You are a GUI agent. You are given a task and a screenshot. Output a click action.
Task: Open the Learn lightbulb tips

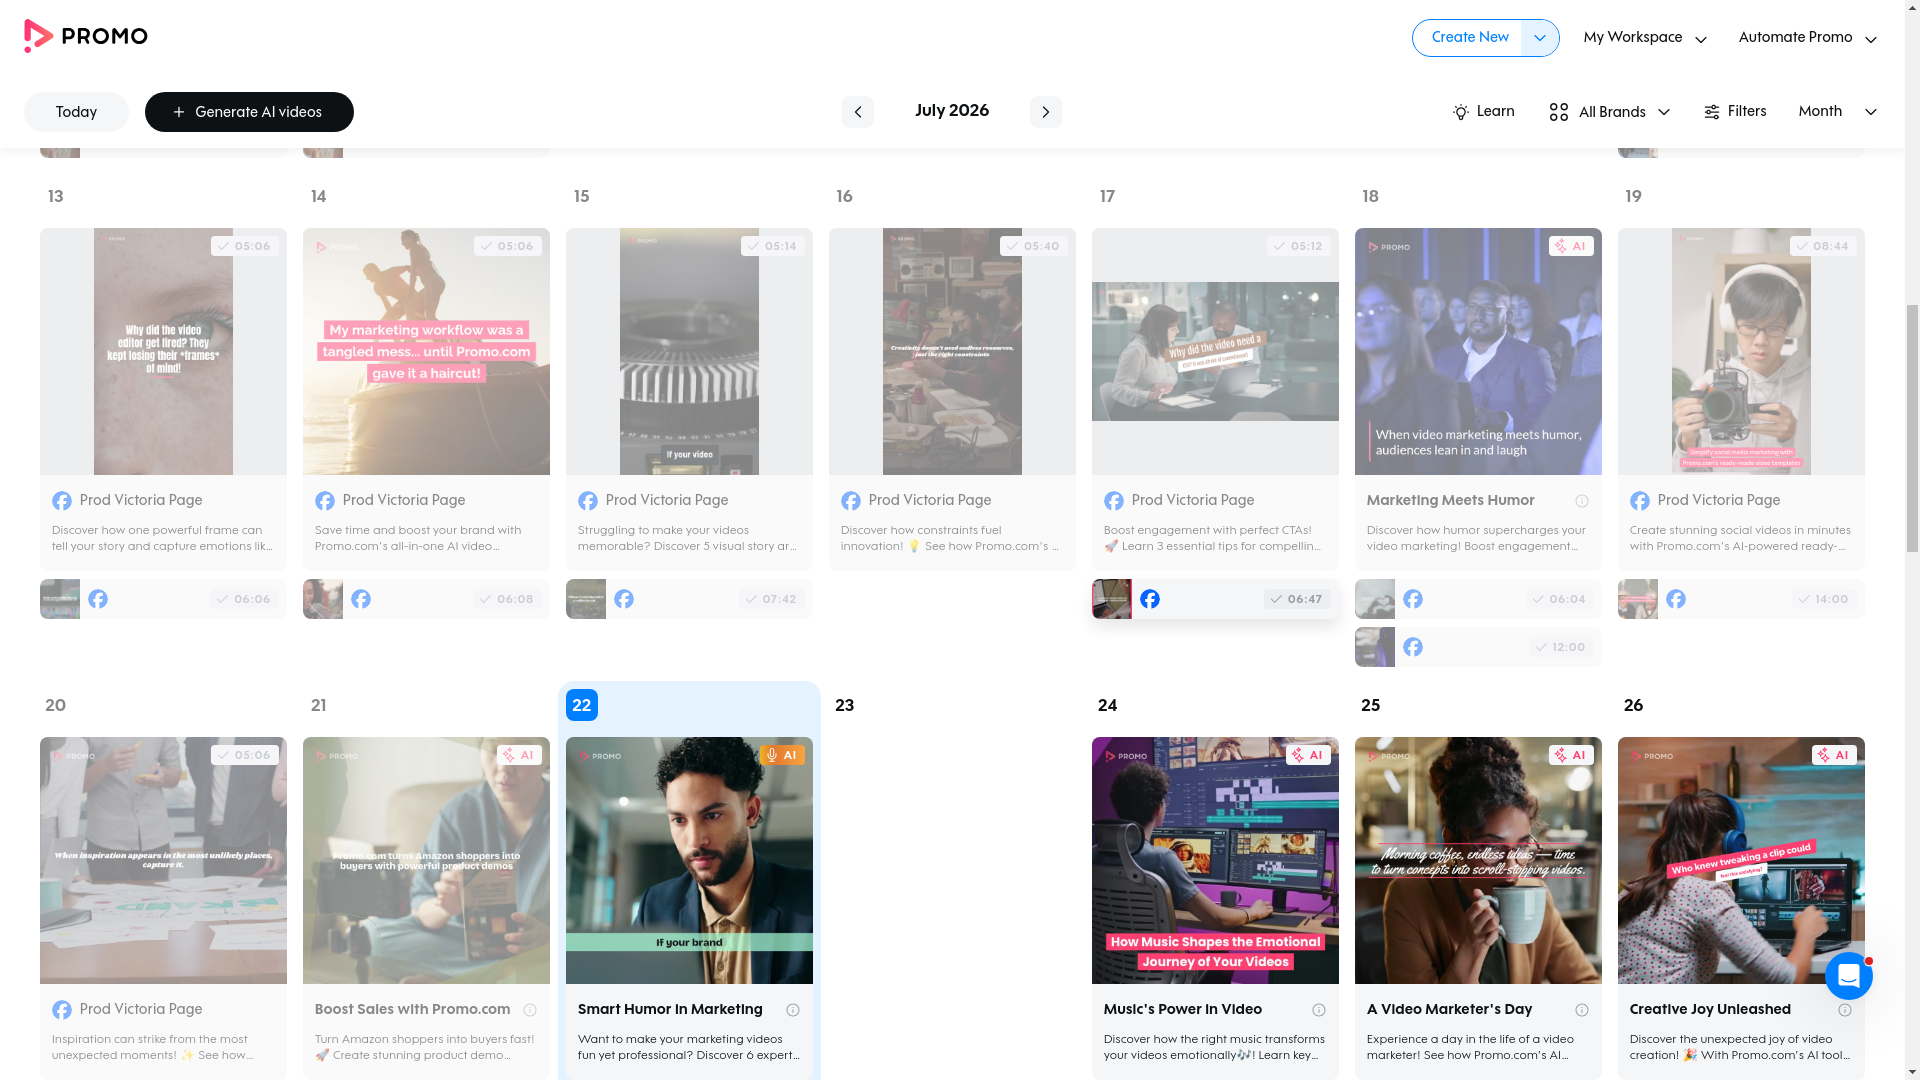pos(1483,112)
